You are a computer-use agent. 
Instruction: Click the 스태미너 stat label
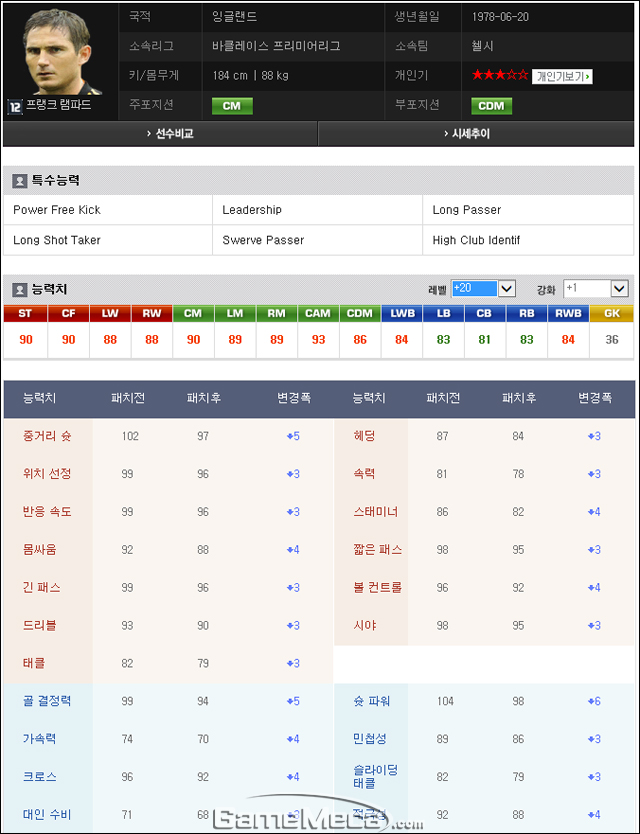(376, 512)
